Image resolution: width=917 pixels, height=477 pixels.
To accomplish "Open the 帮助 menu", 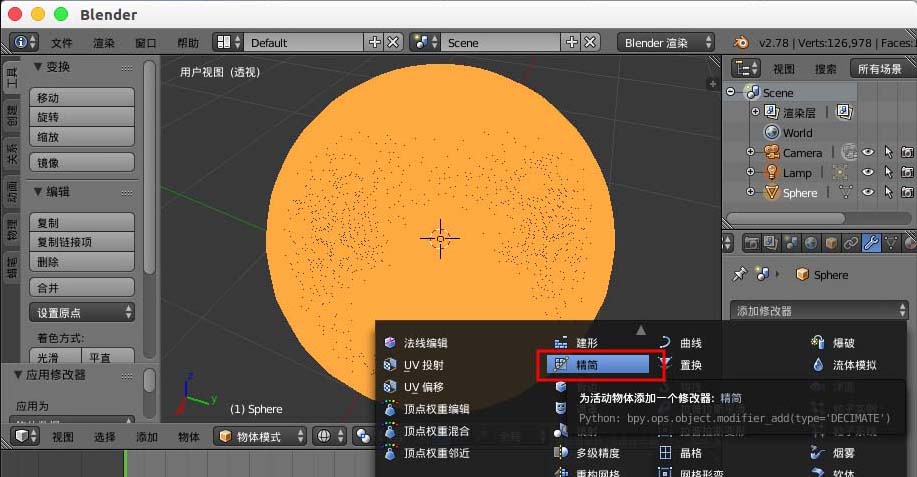I will pos(188,43).
